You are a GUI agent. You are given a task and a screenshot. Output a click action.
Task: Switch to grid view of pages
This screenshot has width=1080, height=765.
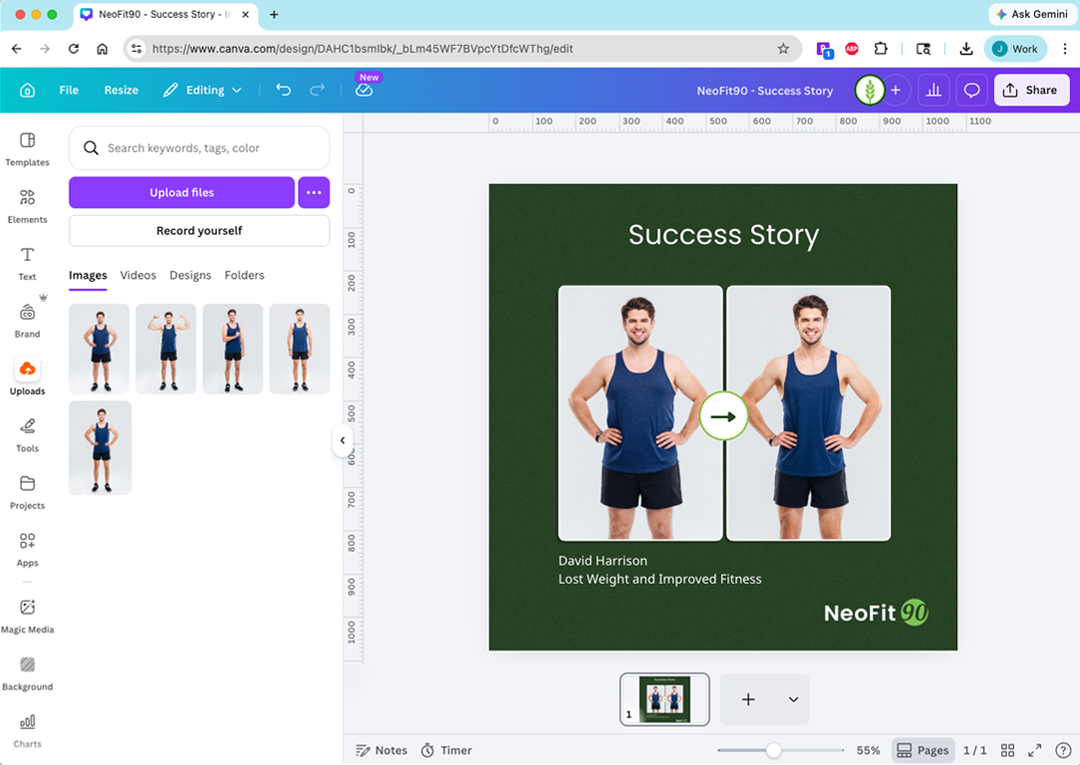(x=1008, y=750)
